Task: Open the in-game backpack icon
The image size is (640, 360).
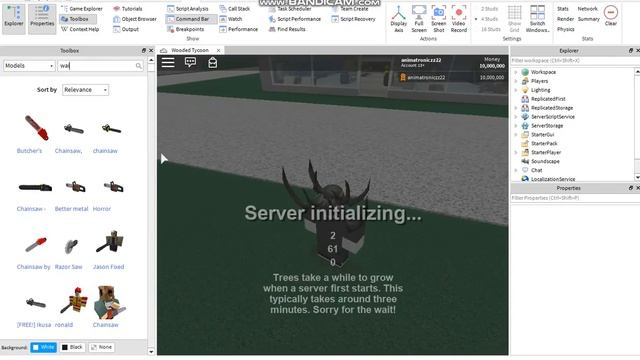Action: (x=213, y=62)
